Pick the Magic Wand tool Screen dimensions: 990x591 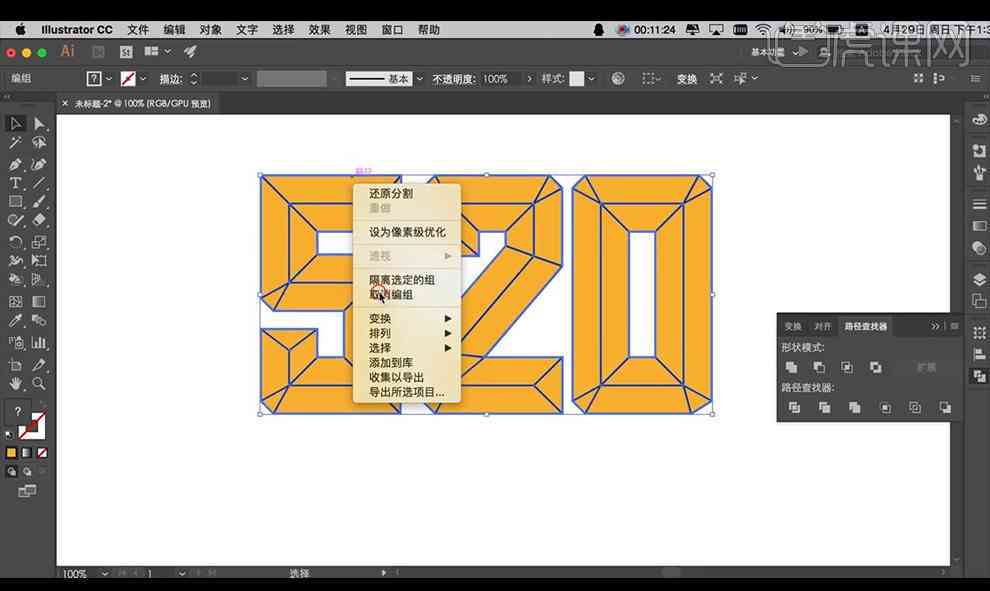tap(16, 143)
